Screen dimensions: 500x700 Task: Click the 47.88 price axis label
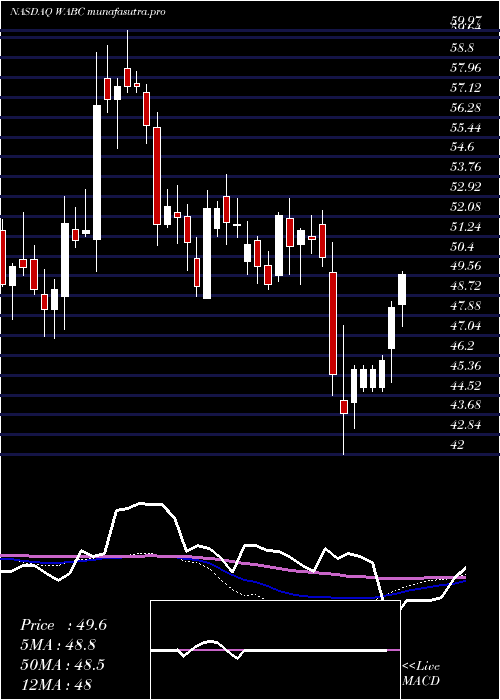466,306
